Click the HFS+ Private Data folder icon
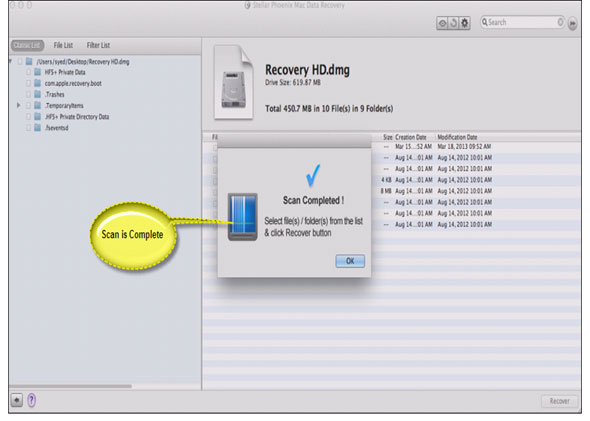 (x=38, y=72)
